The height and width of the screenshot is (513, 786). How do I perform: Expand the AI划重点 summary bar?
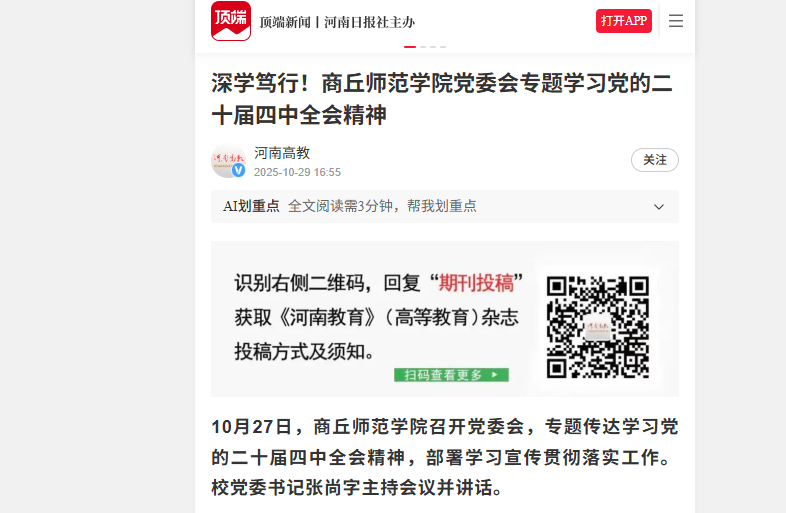click(445, 207)
